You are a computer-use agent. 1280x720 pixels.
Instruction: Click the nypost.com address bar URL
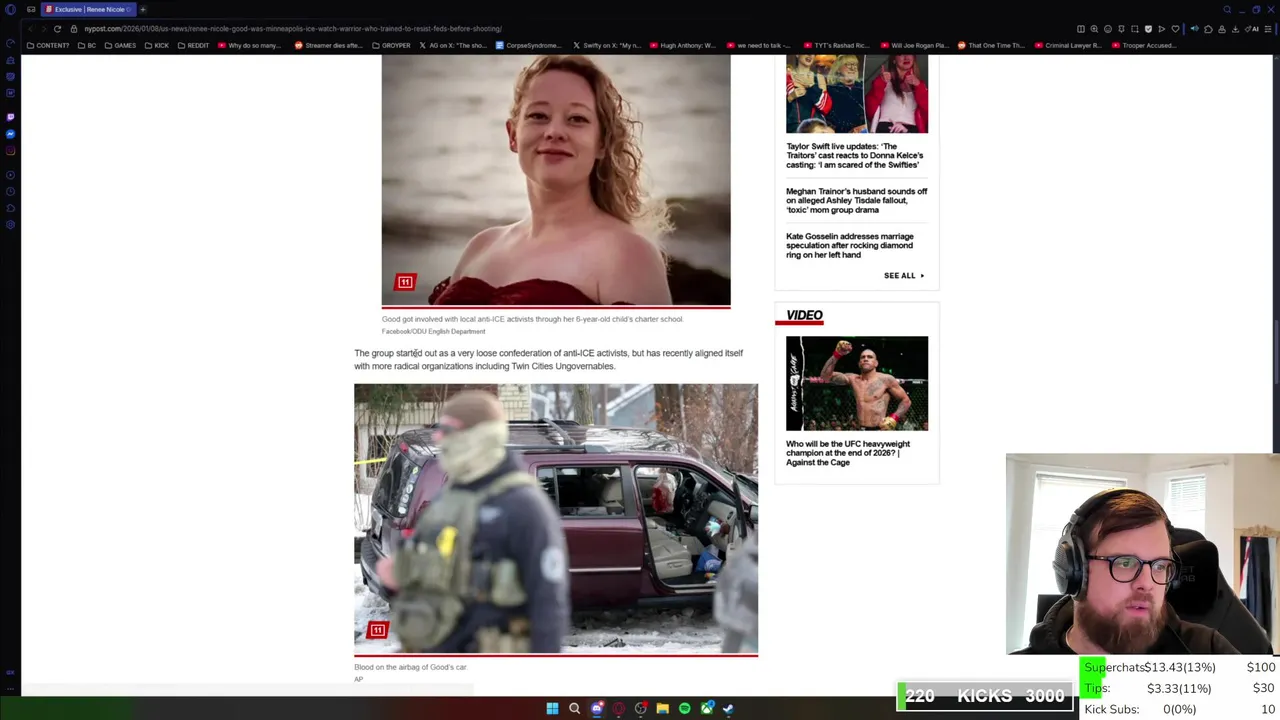click(293, 29)
